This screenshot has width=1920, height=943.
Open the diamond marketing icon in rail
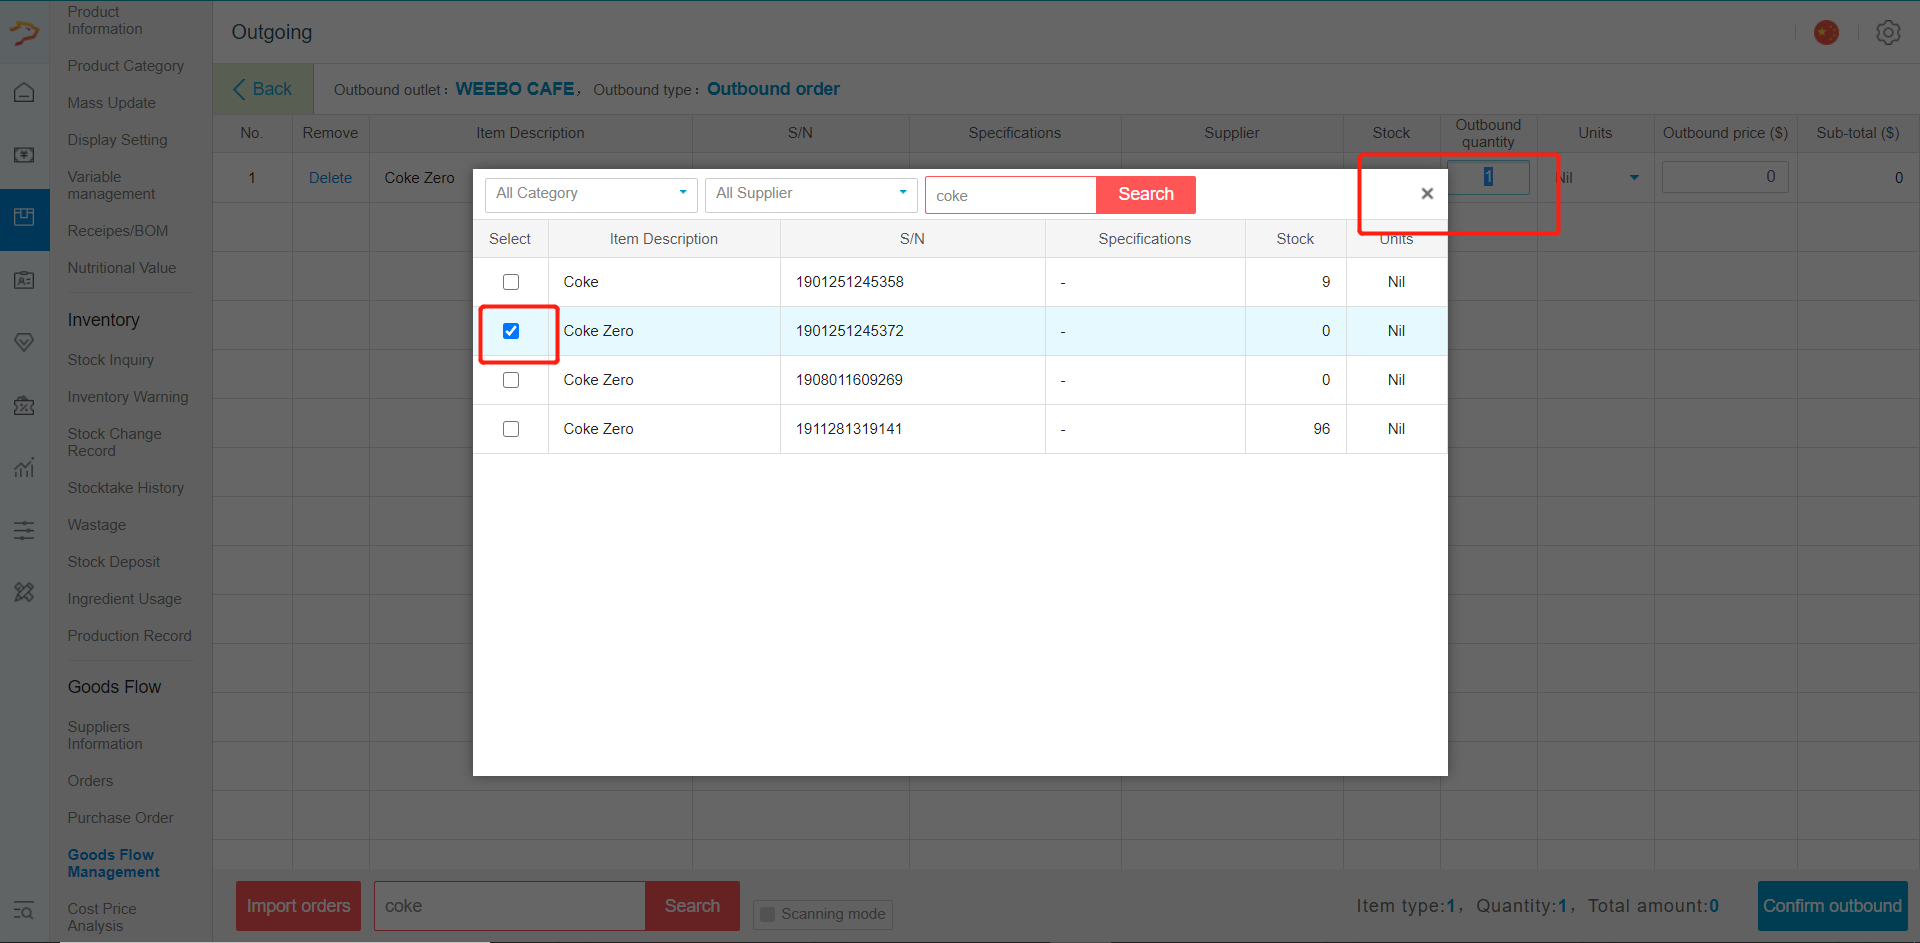point(24,342)
